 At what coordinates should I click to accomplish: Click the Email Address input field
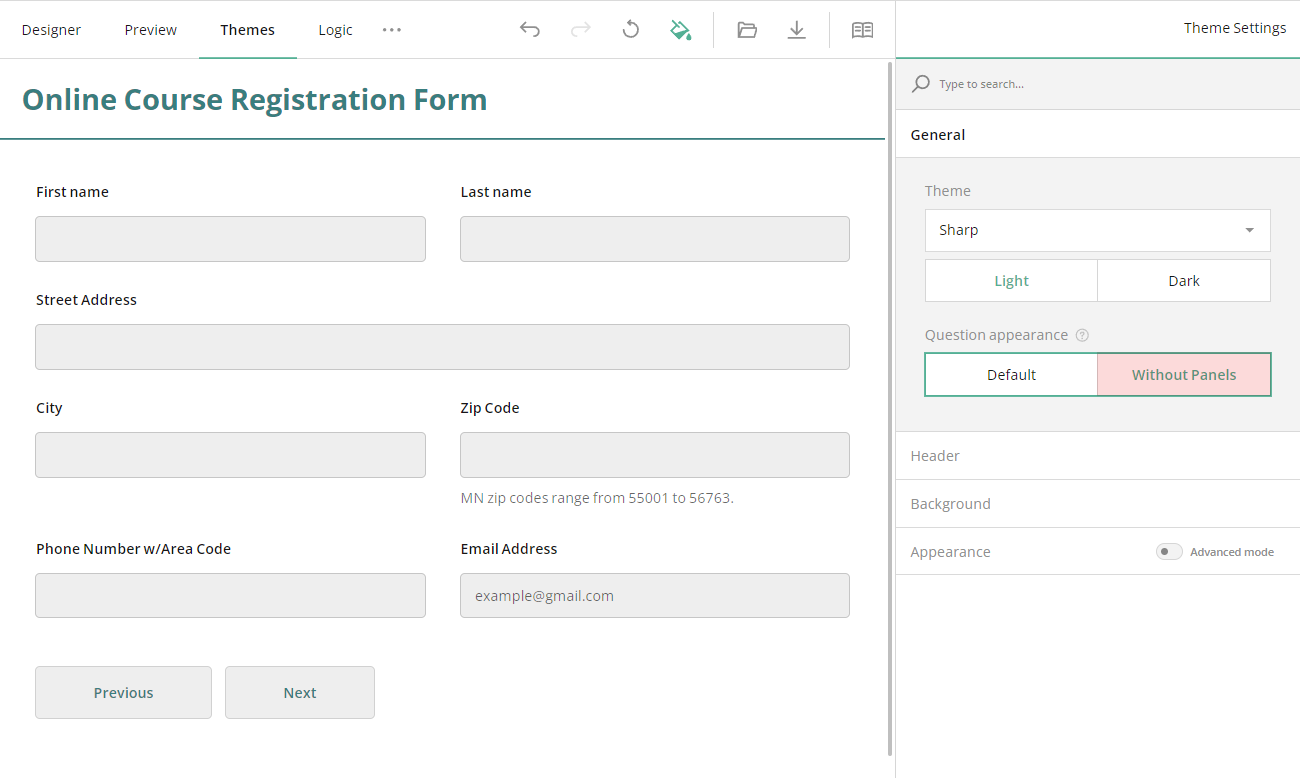655,595
